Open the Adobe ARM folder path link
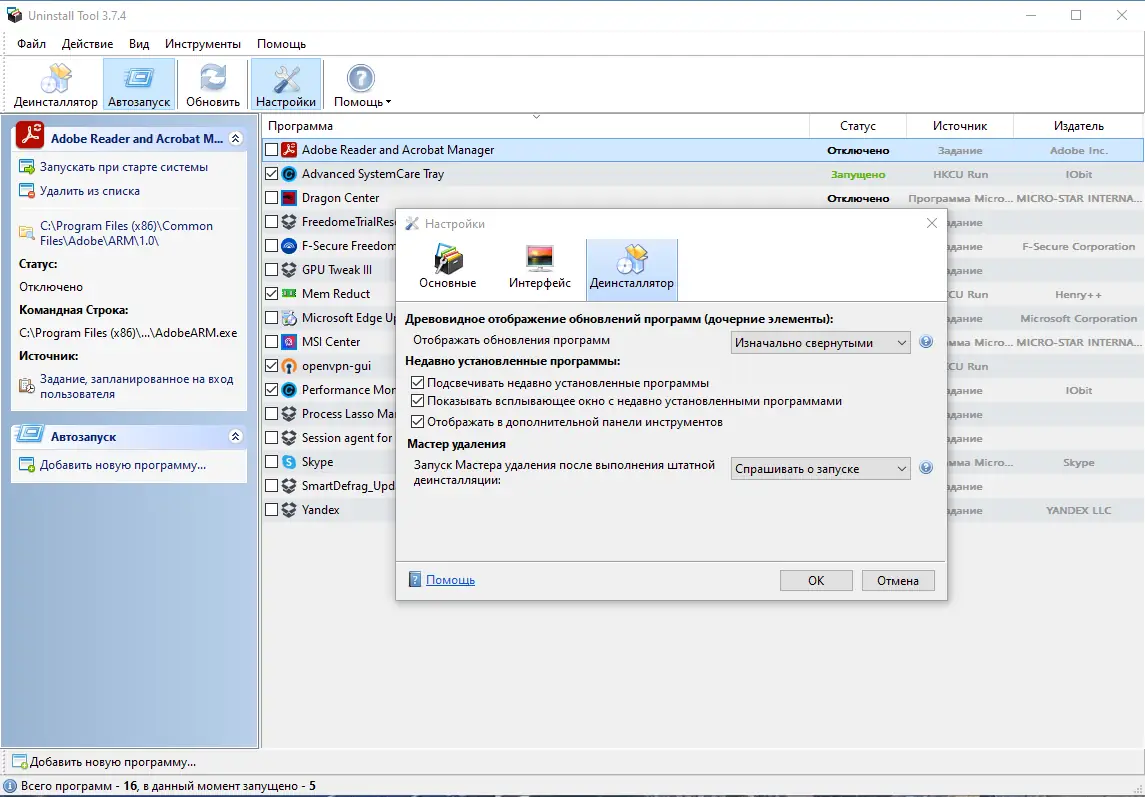The height and width of the screenshot is (797, 1145). click(126, 233)
